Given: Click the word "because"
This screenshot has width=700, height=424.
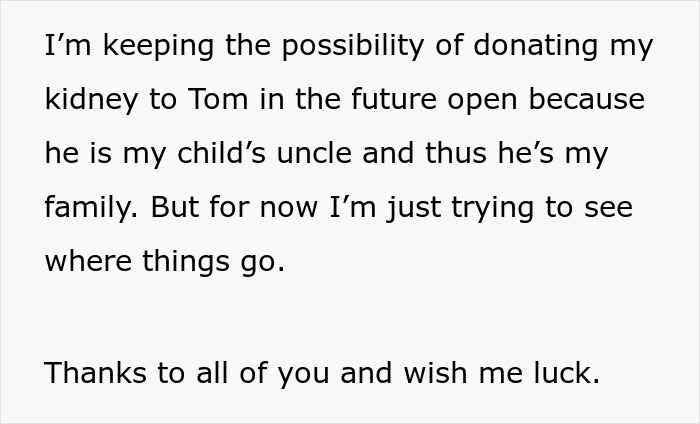Looking at the screenshot, I should click(x=590, y=100).
